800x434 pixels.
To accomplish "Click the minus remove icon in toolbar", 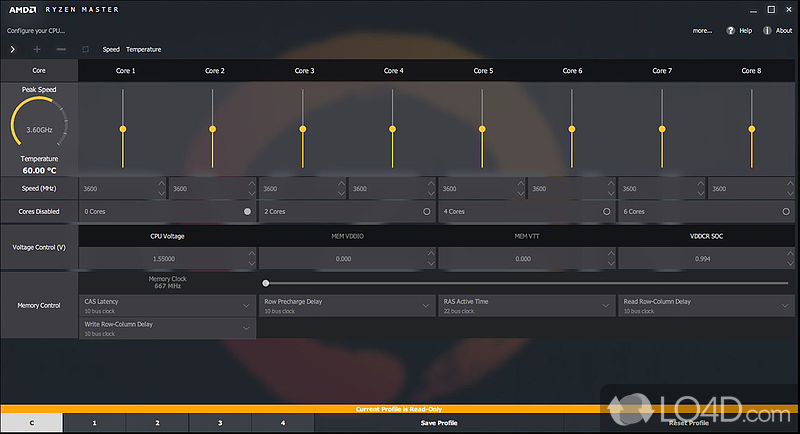I will (x=61, y=49).
